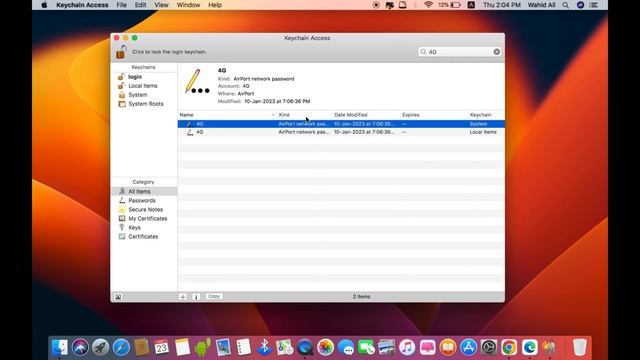Open the Window menu
This screenshot has height=360, width=640.
[x=188, y=5]
